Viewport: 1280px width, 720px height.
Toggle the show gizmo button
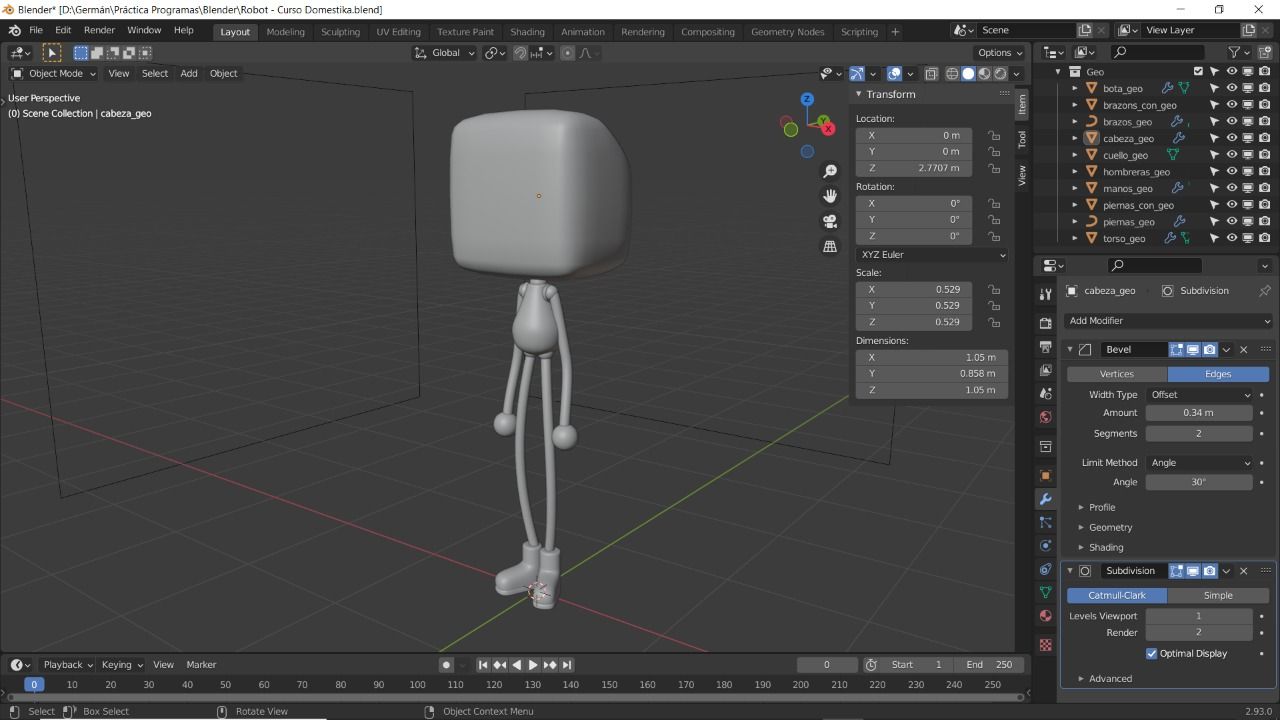[857, 73]
